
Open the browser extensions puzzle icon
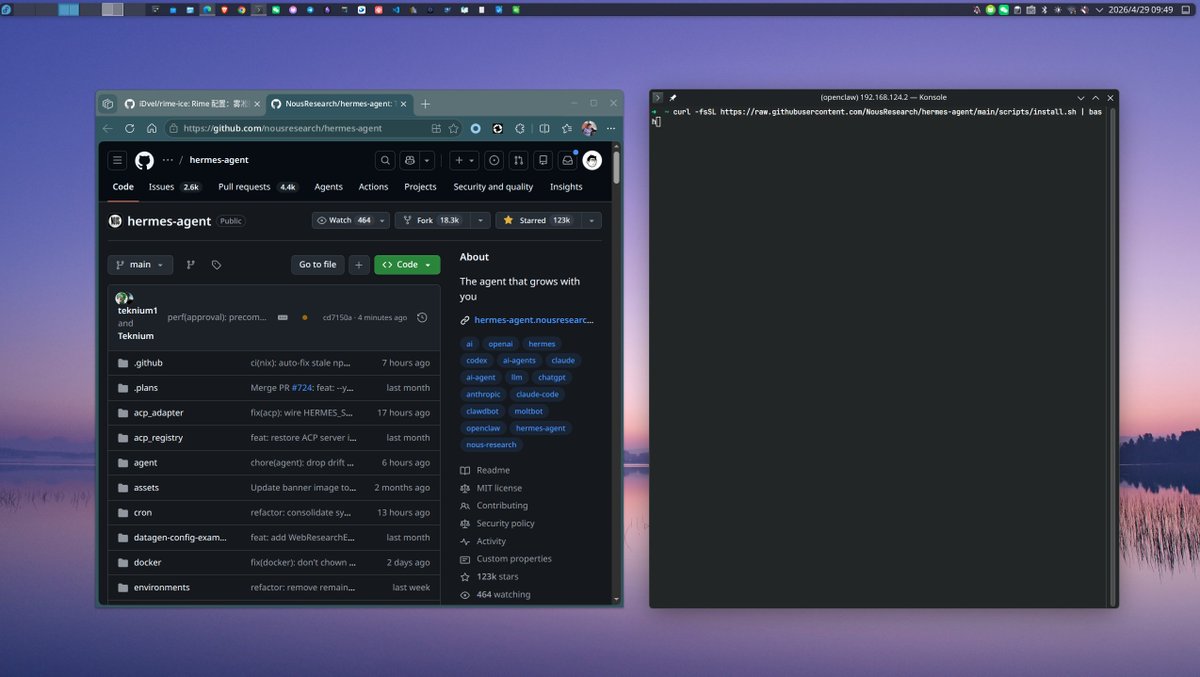point(520,128)
